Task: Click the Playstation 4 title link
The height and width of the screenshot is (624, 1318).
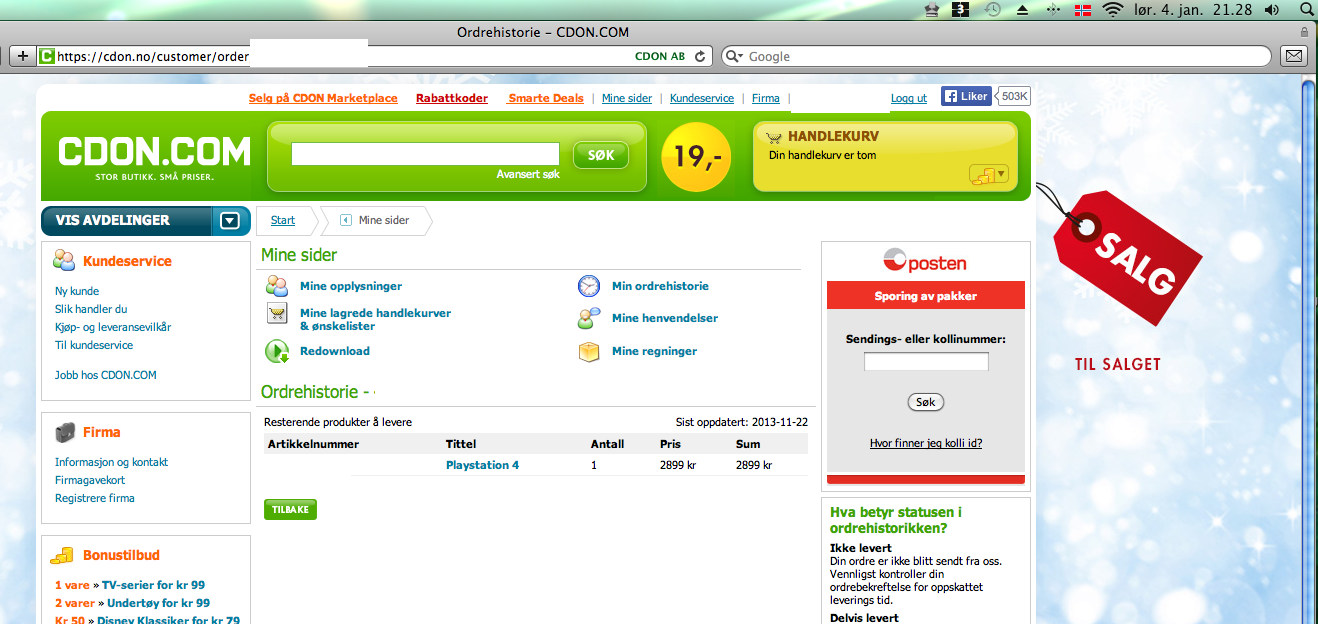Action: tap(482, 465)
